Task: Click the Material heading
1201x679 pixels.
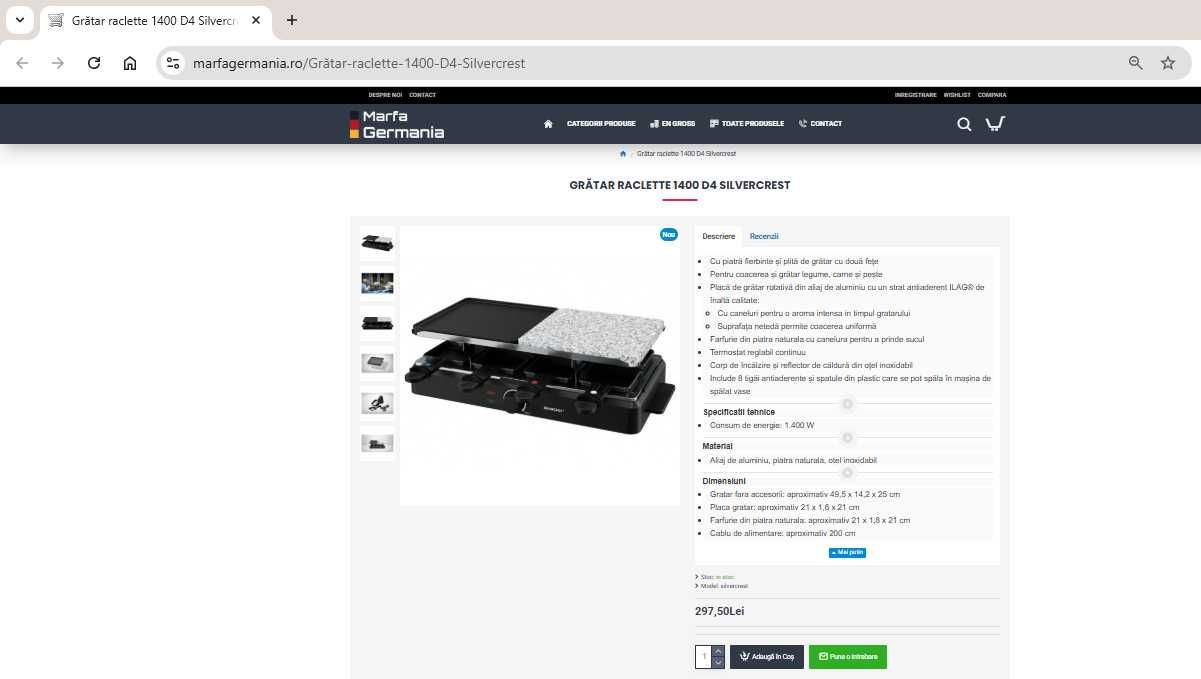Action: (718, 446)
